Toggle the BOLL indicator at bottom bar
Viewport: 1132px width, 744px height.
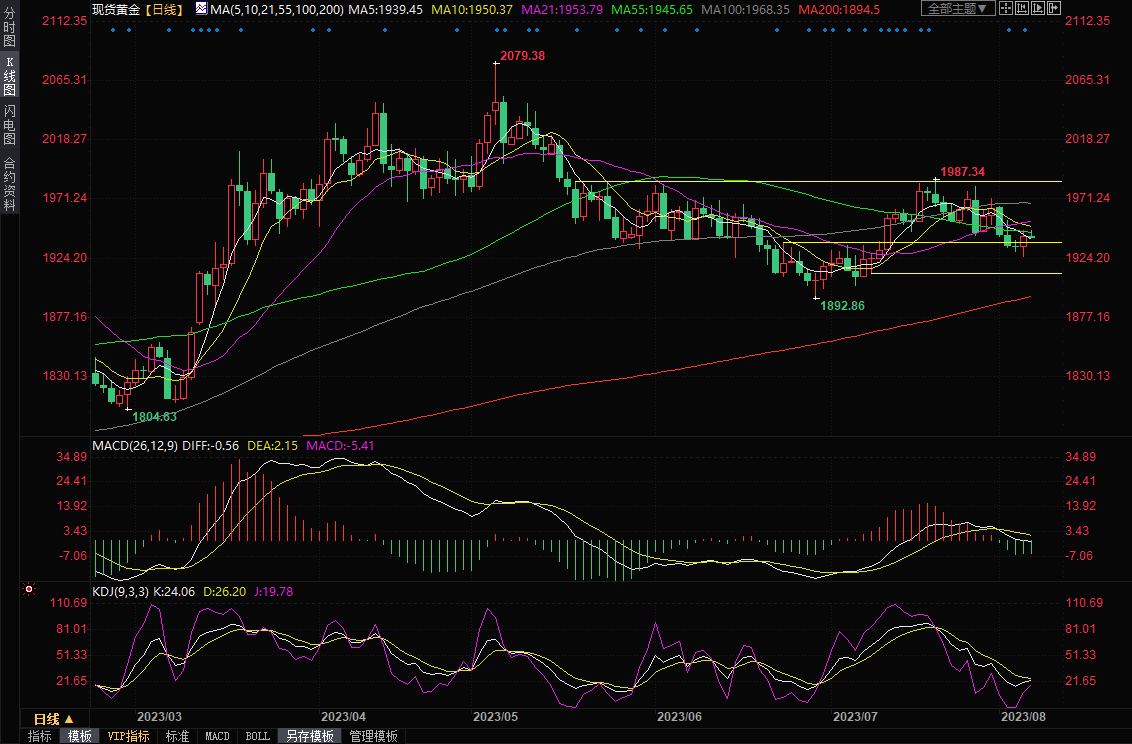tap(257, 736)
